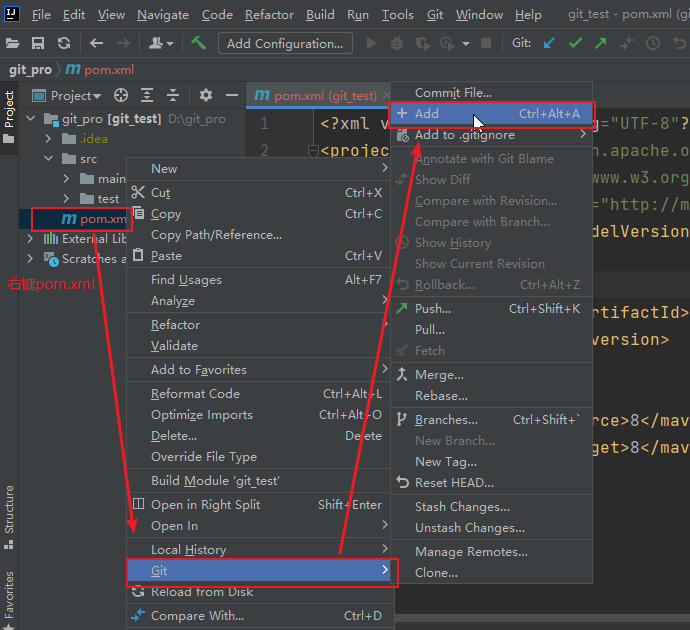Choose Compare With in context menu
Viewport: 690px width, 630px height.
tap(259, 615)
